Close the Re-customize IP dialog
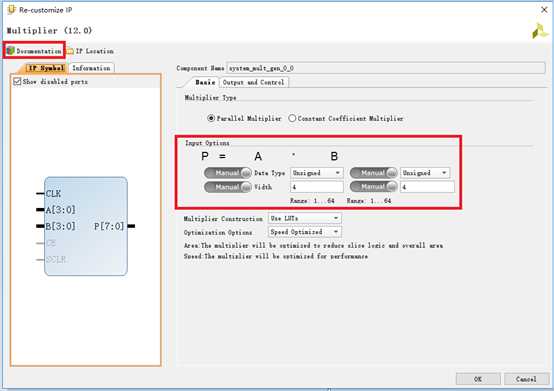This screenshot has height=391, width=554. point(544,10)
